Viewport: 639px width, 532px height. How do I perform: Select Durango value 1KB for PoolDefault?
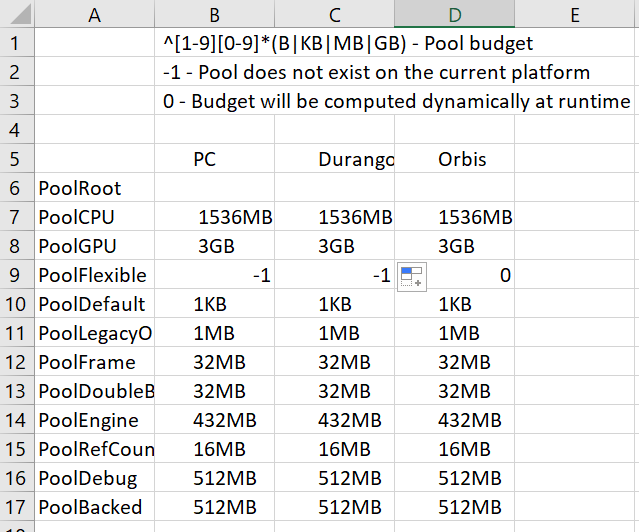click(x=335, y=304)
